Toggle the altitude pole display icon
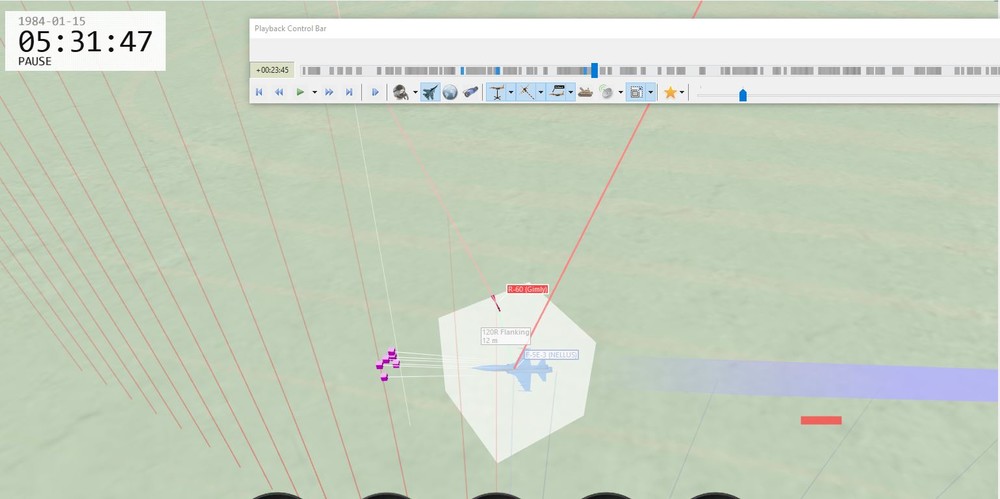Screen dimensions: 1000x499 [496, 93]
